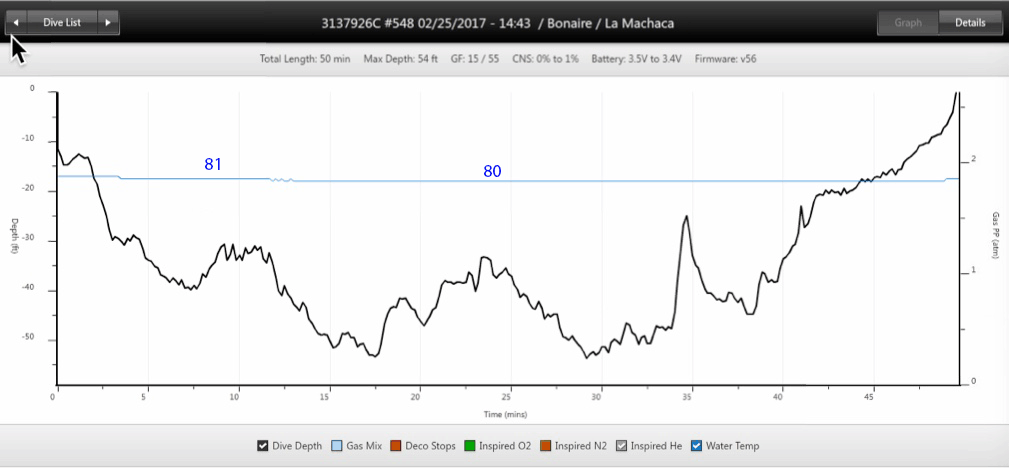The width and height of the screenshot is (1009, 468).
Task: Go to the next dive using right arrow
Action: tap(108, 22)
